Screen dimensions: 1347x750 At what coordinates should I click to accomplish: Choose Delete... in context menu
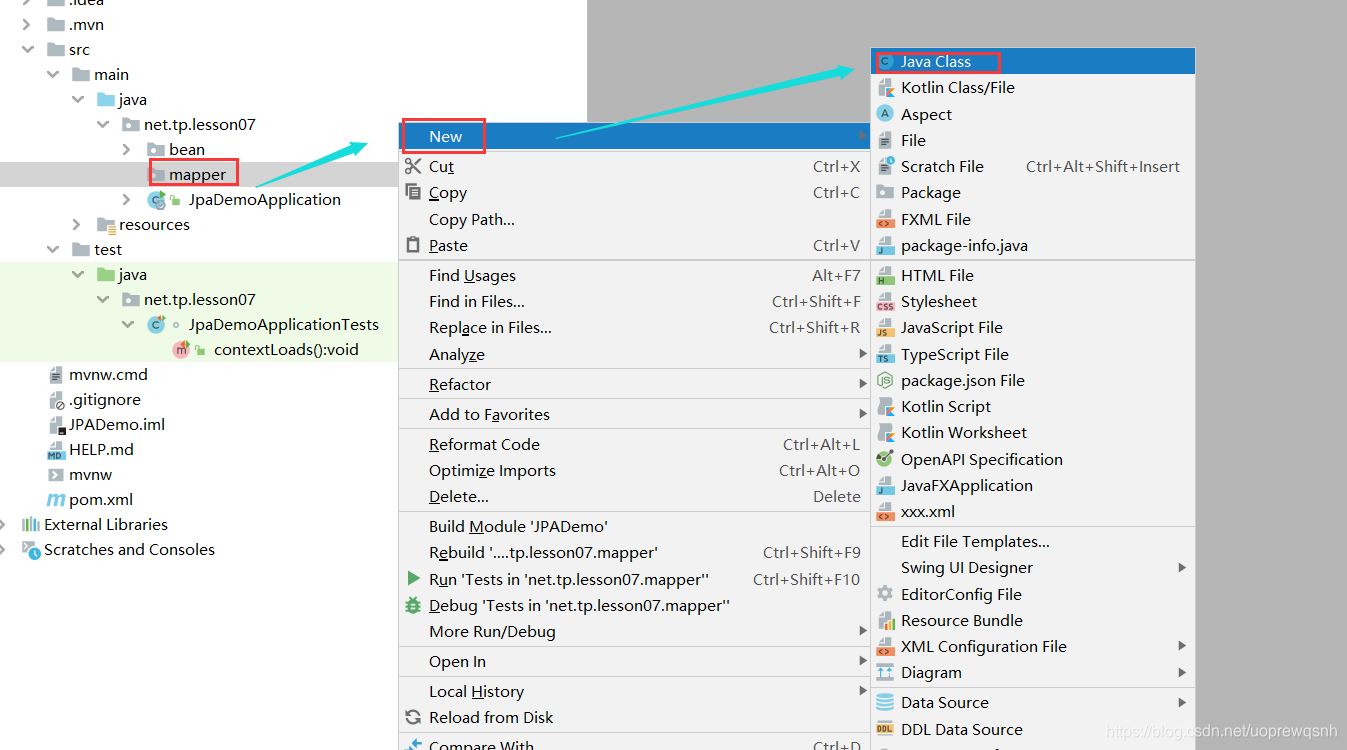point(634,496)
